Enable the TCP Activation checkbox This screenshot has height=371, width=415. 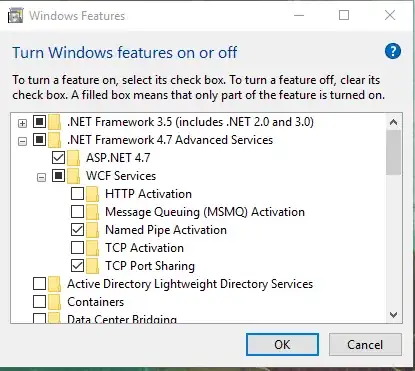pos(77,248)
